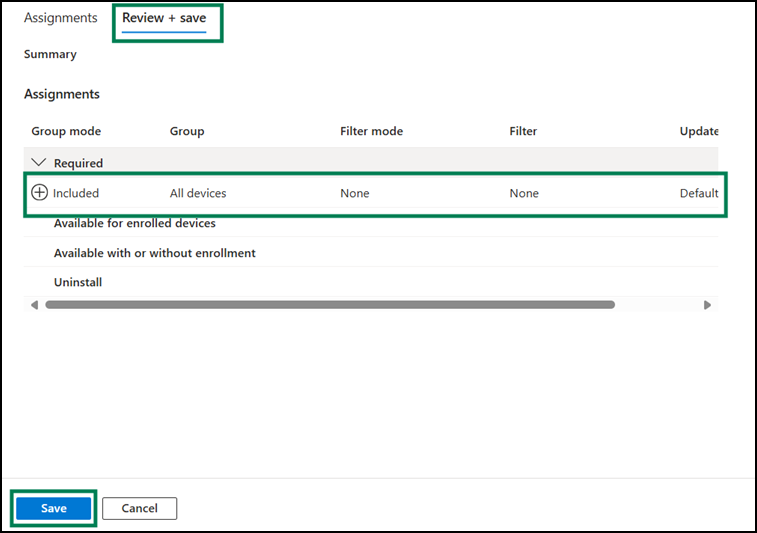The width and height of the screenshot is (757, 533).
Task: Expand the Included row plus icon
Action: tap(40, 193)
